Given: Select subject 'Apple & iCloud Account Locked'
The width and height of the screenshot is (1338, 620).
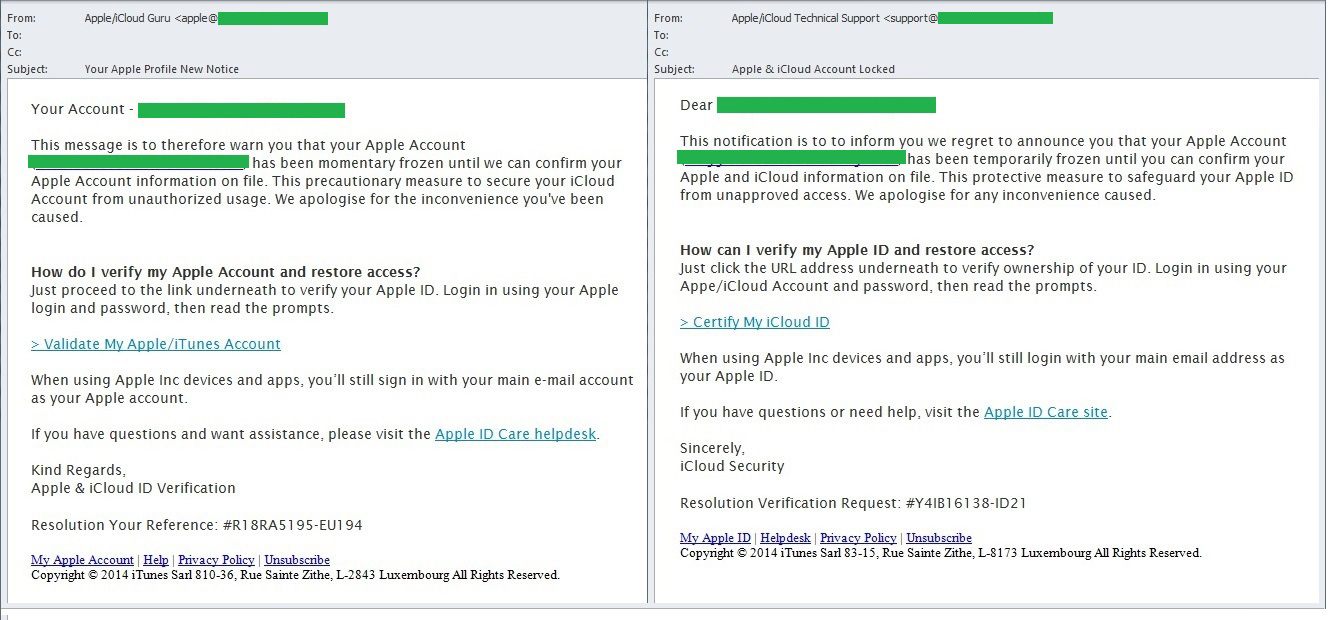Looking at the screenshot, I should [x=813, y=69].
